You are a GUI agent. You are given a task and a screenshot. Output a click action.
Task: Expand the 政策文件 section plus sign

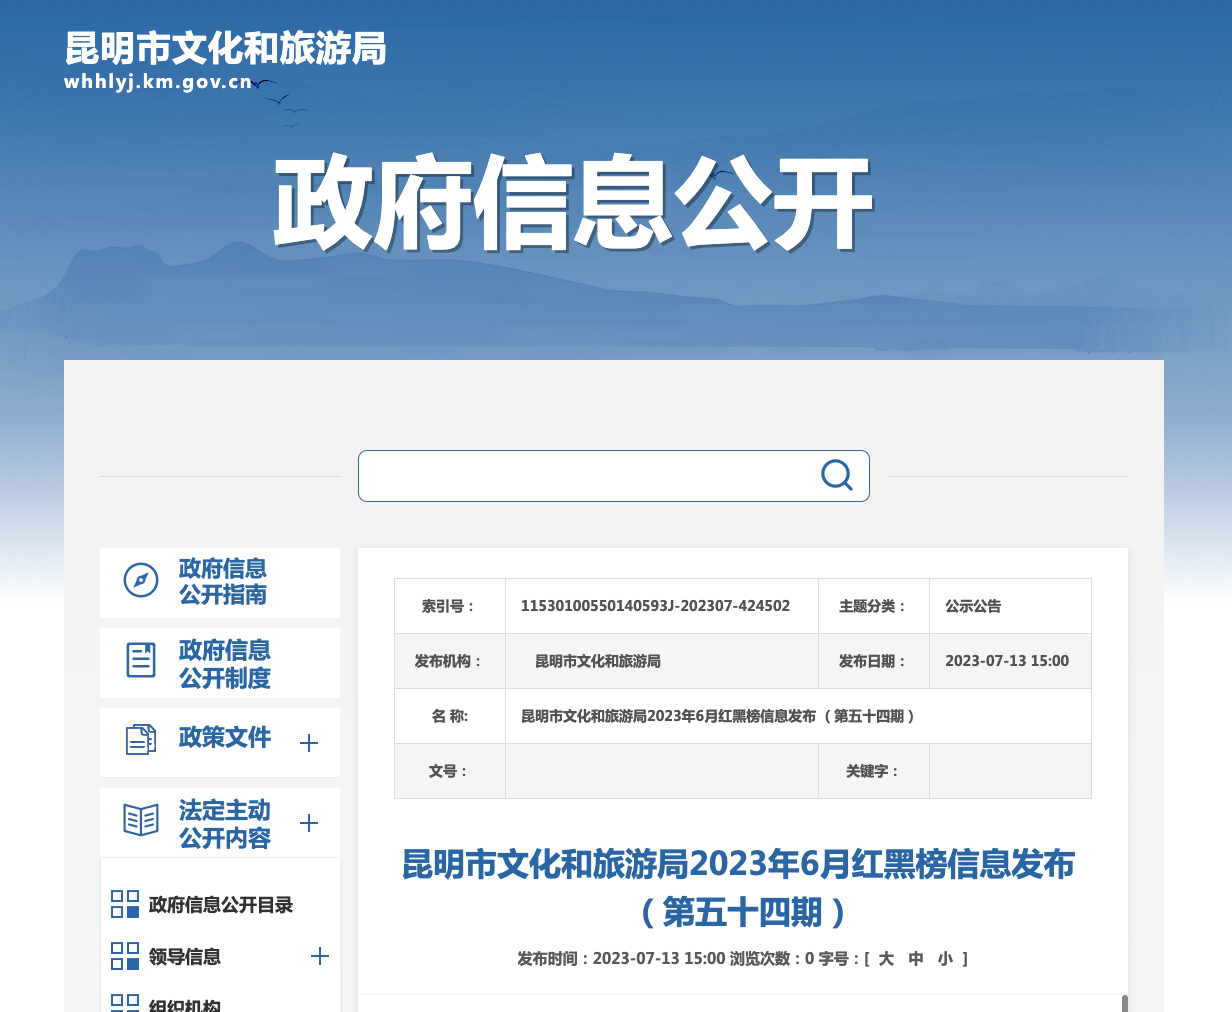pos(309,743)
